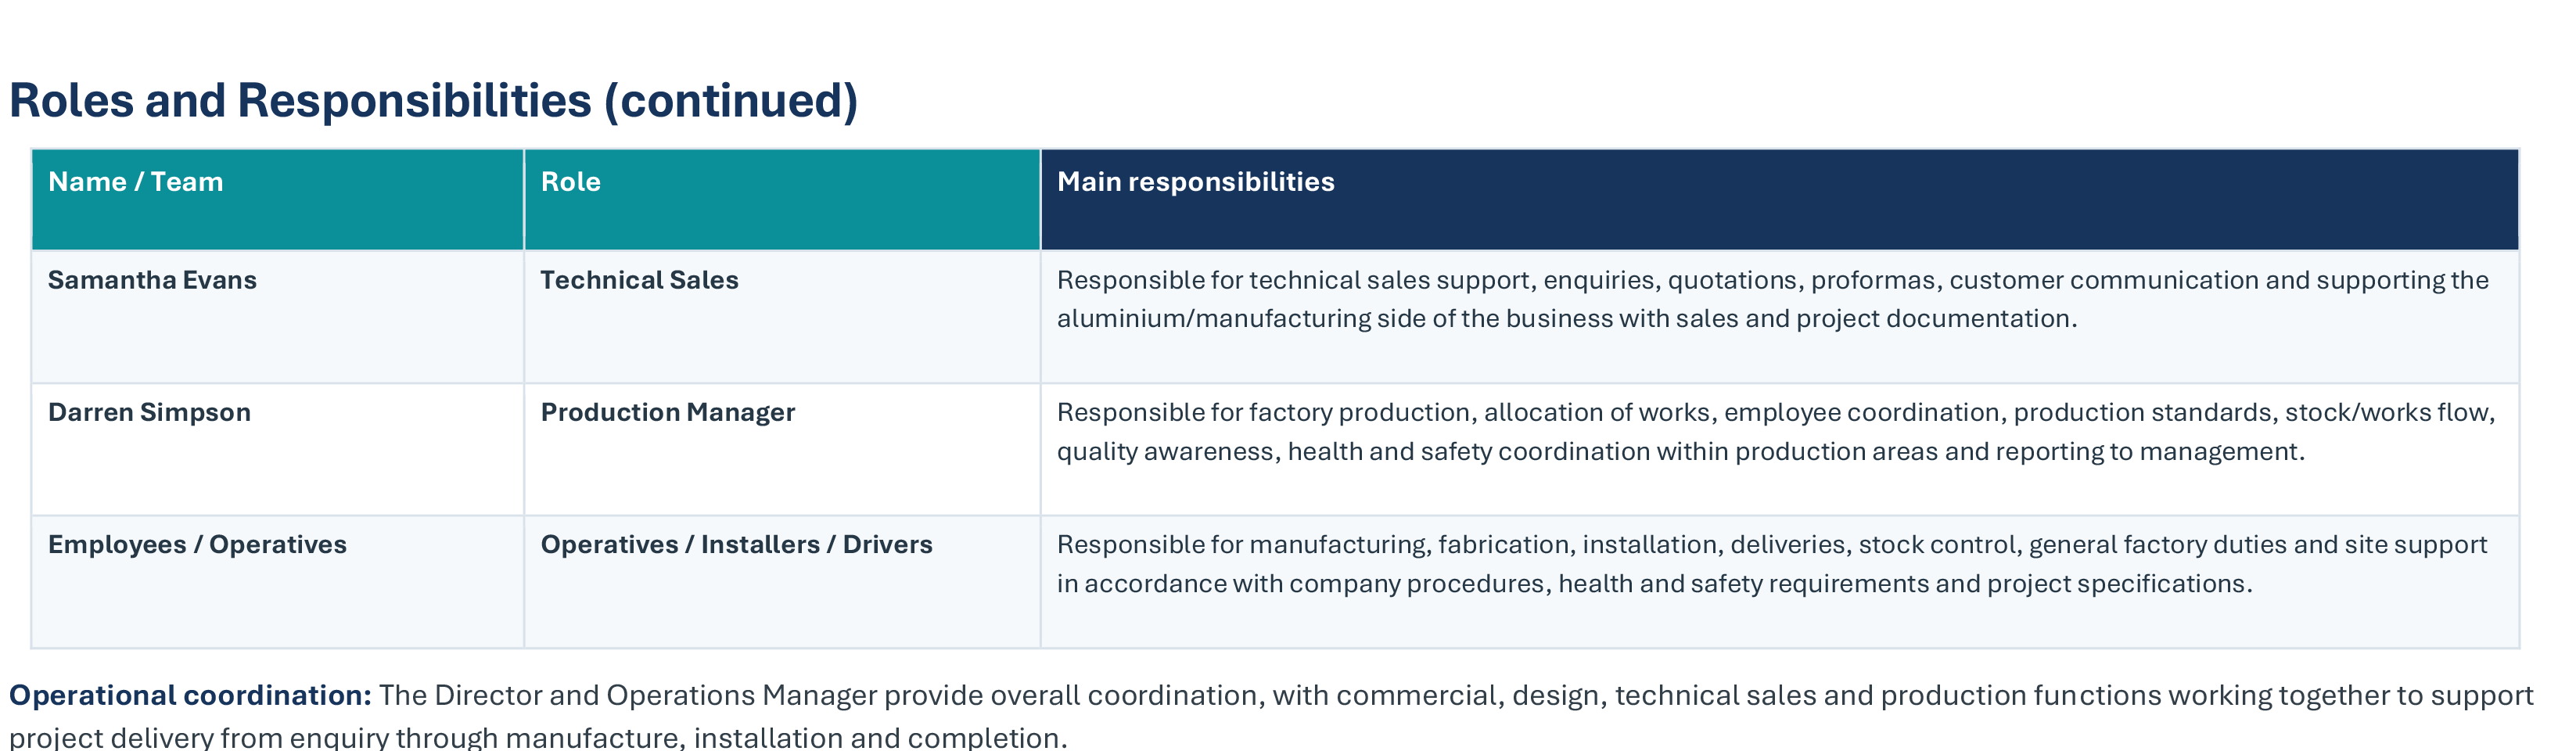
Task: Click the manufacturing and fabrication responsibilities text
Action: pyautogui.click(x=1772, y=564)
